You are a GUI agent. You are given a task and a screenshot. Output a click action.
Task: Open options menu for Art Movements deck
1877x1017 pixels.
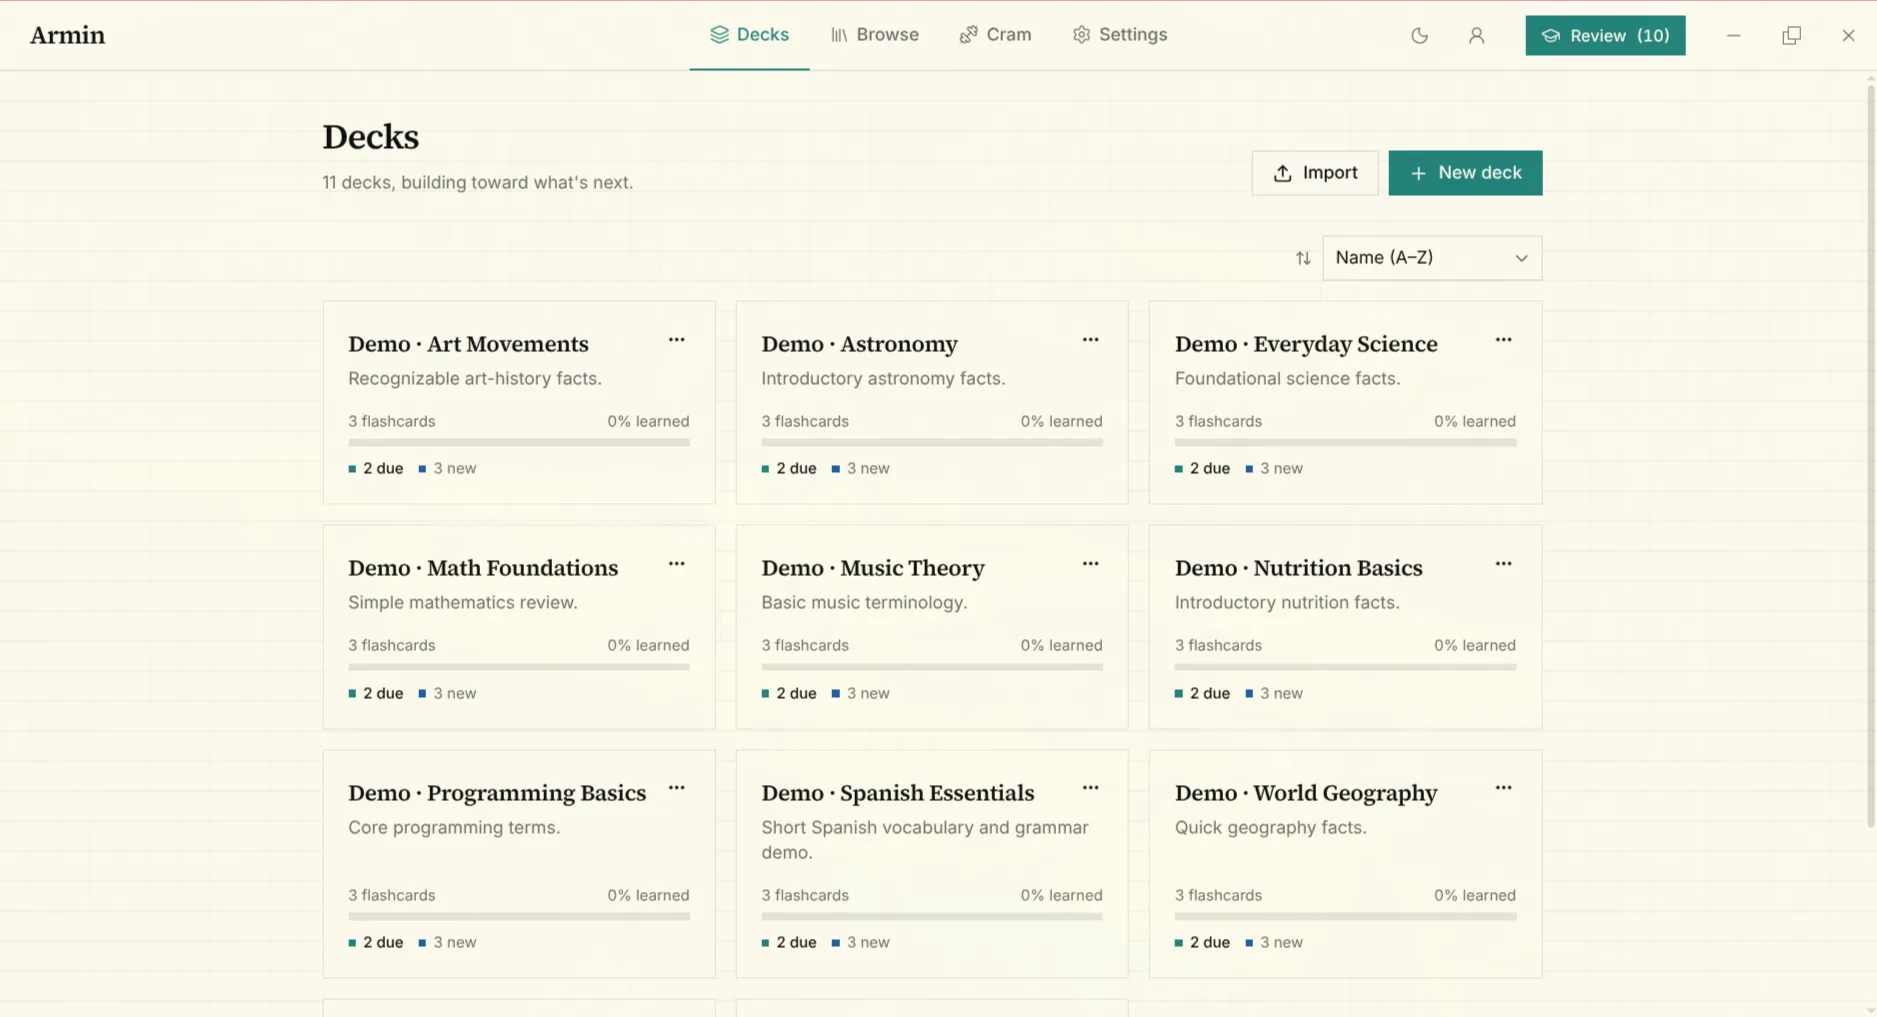[677, 340]
